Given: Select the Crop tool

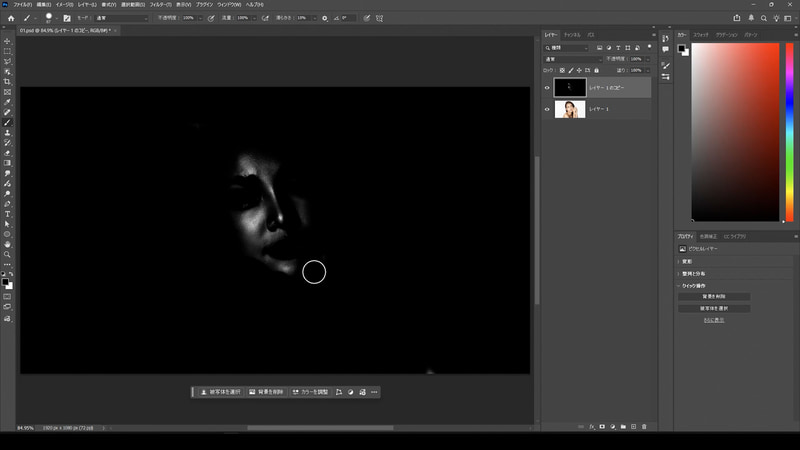Looking at the screenshot, I should (7, 82).
